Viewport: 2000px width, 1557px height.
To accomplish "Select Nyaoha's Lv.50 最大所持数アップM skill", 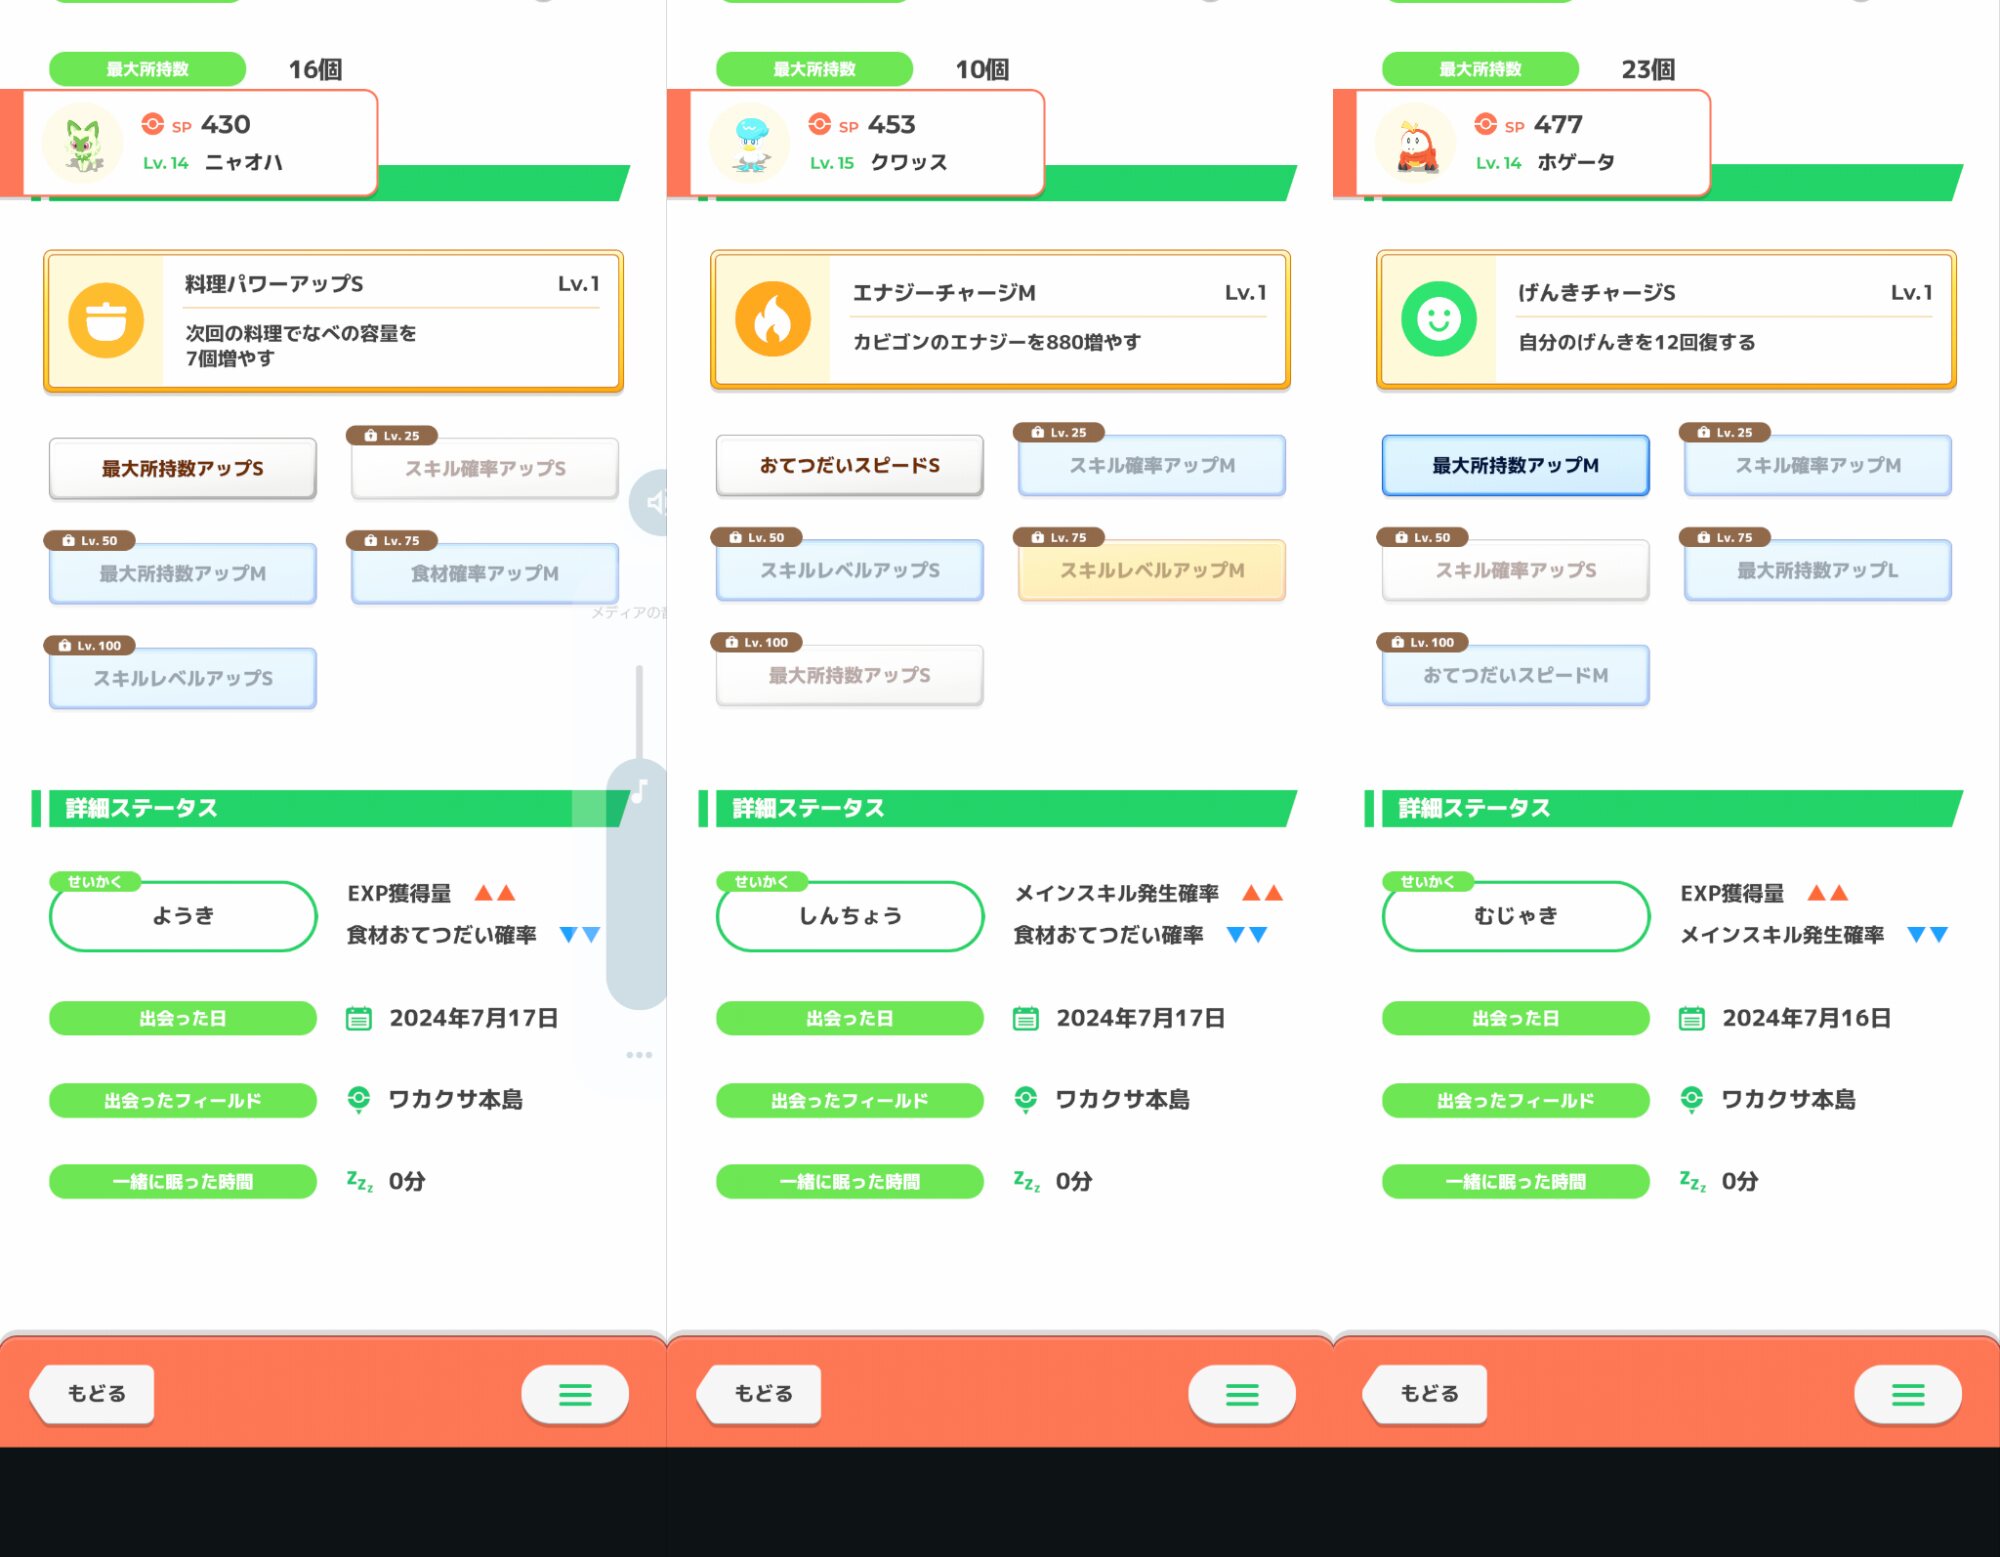I will click(183, 573).
